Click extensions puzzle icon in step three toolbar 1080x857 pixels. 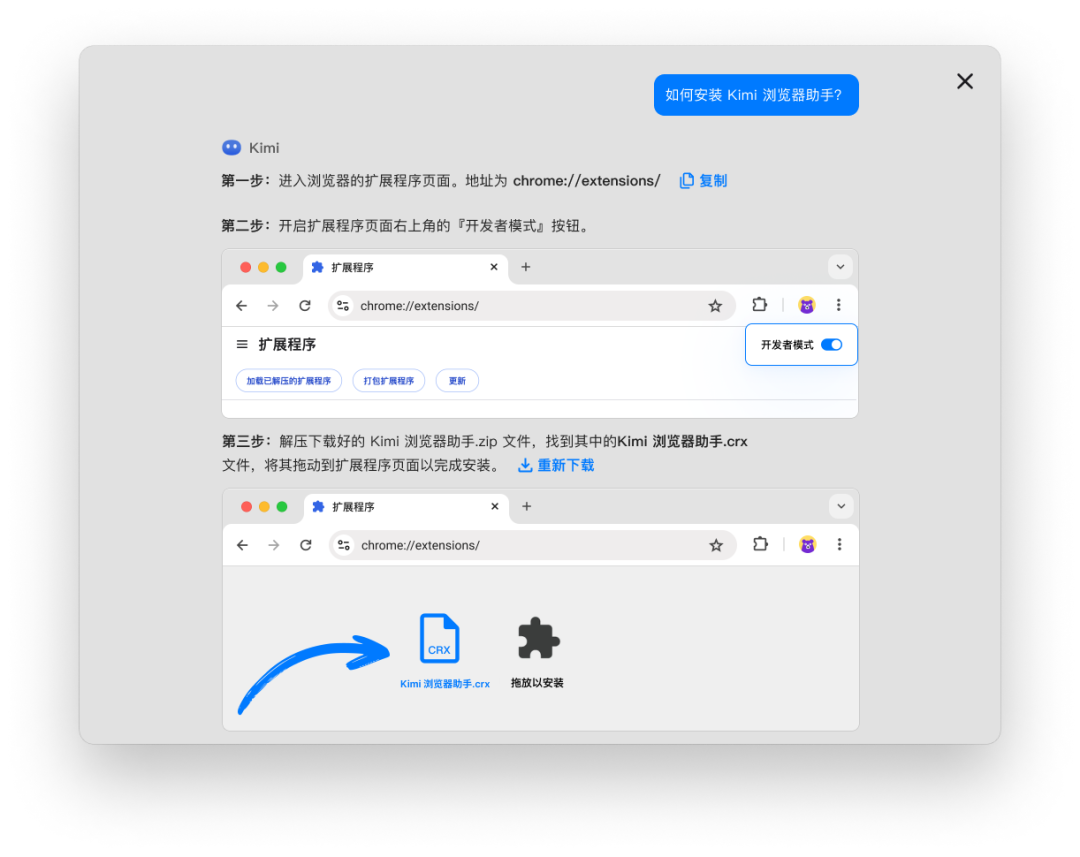point(760,544)
